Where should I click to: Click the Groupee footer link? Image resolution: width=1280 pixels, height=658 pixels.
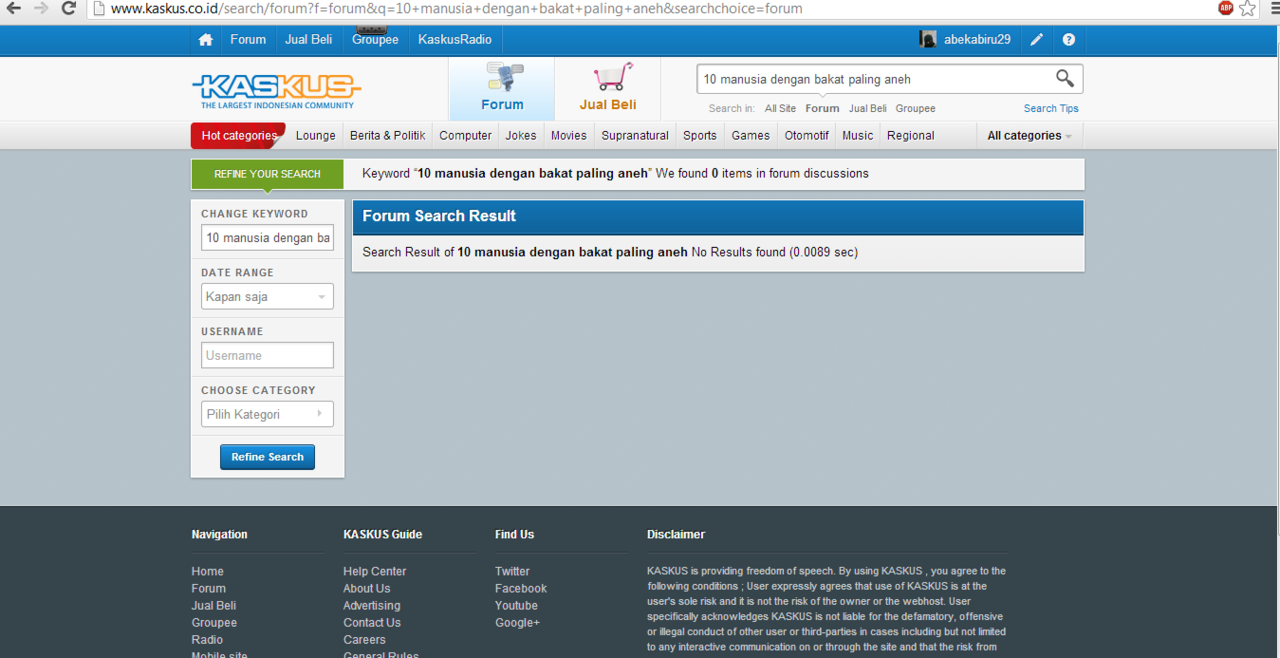click(215, 623)
